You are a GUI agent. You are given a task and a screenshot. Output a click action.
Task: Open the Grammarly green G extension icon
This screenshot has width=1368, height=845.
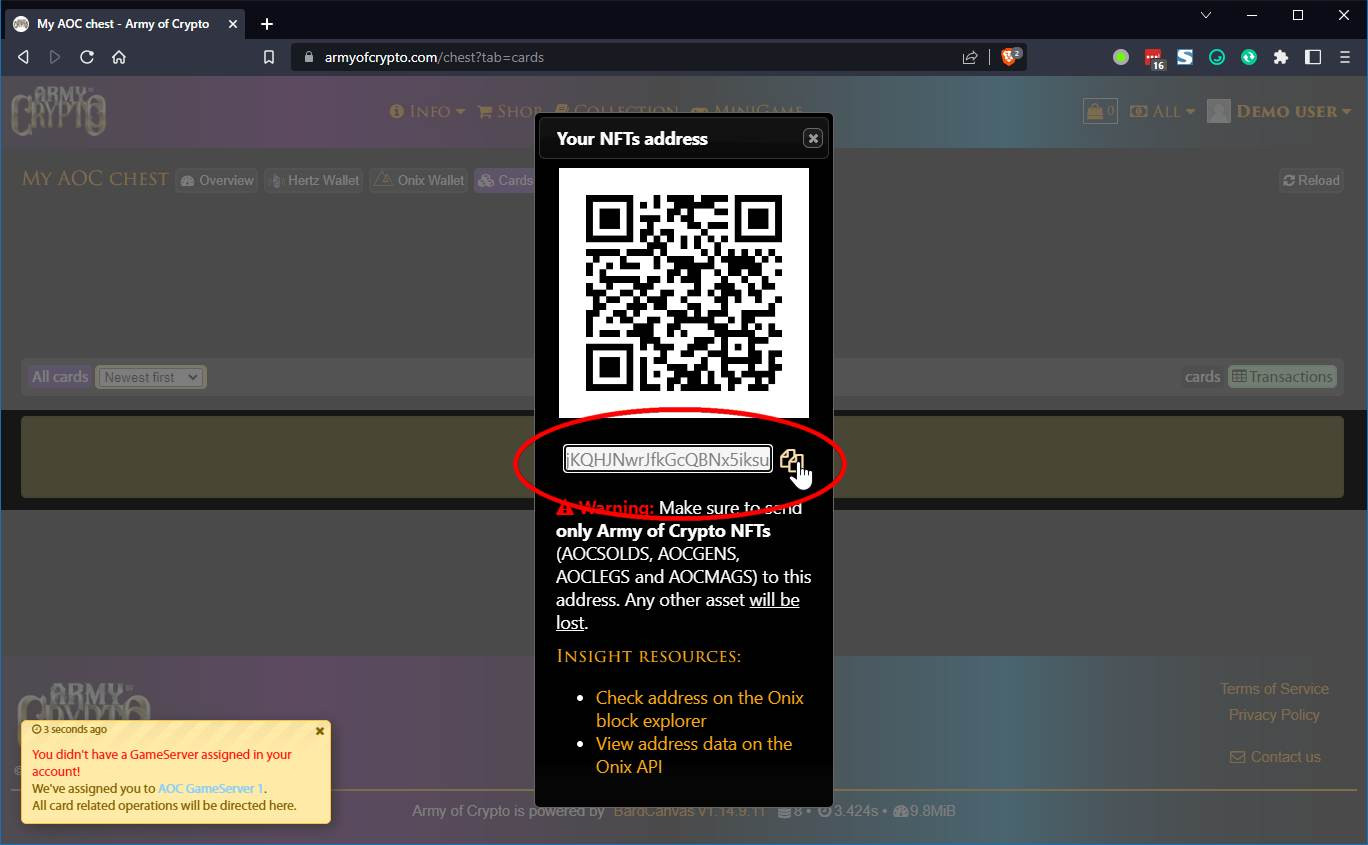point(1217,57)
